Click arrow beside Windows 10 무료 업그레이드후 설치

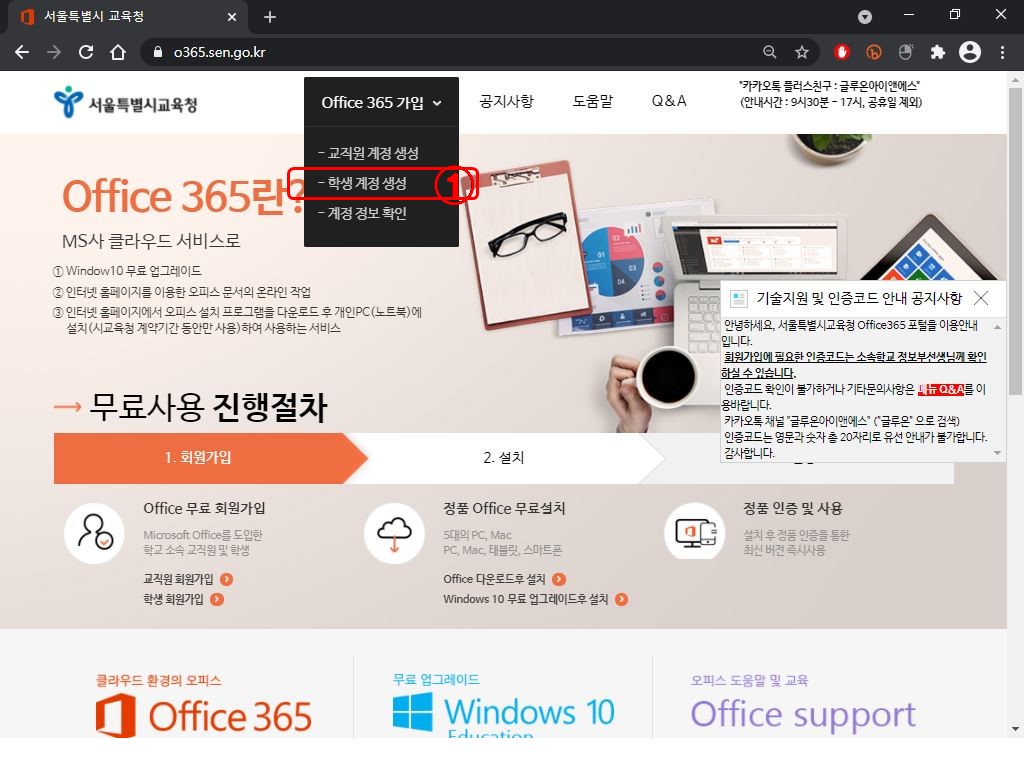pyautogui.click(x=622, y=599)
